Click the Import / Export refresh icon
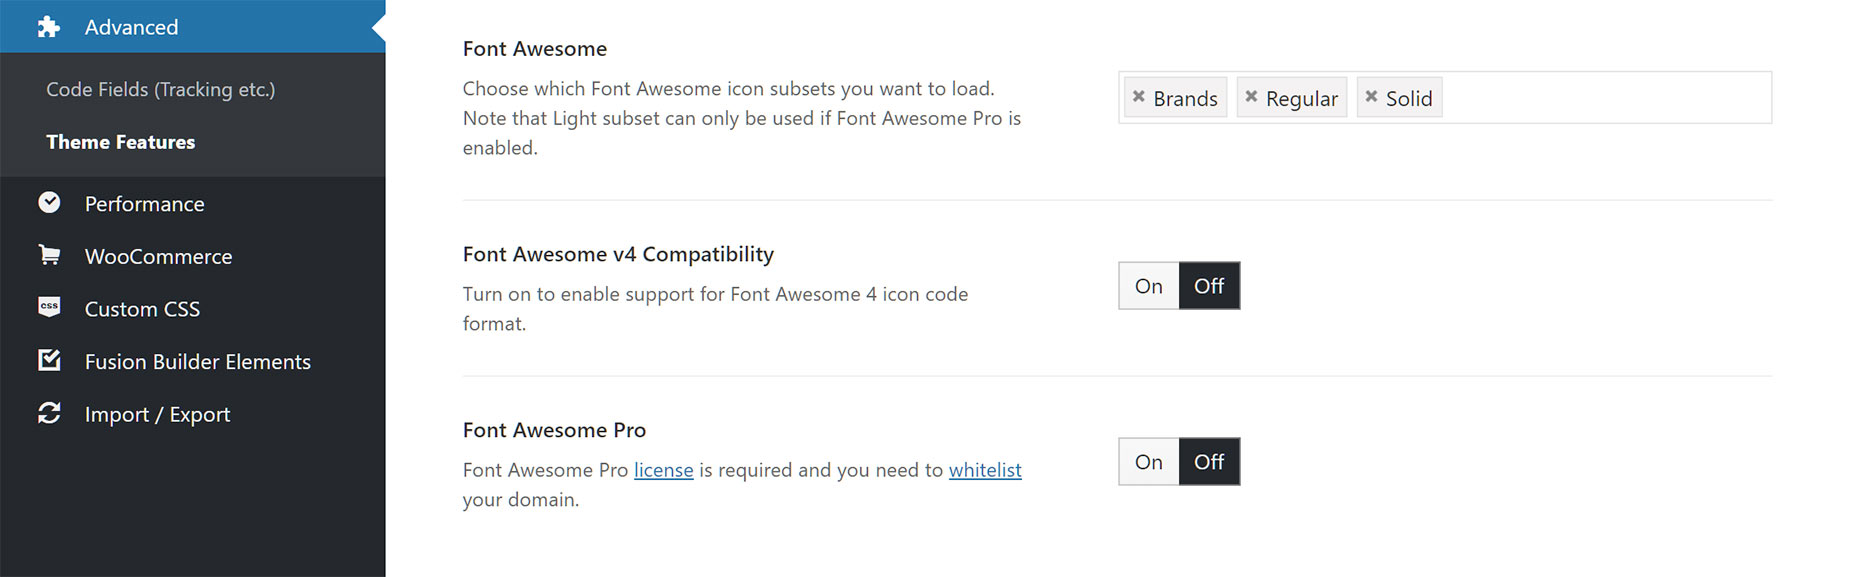The image size is (1850, 577). (x=49, y=413)
